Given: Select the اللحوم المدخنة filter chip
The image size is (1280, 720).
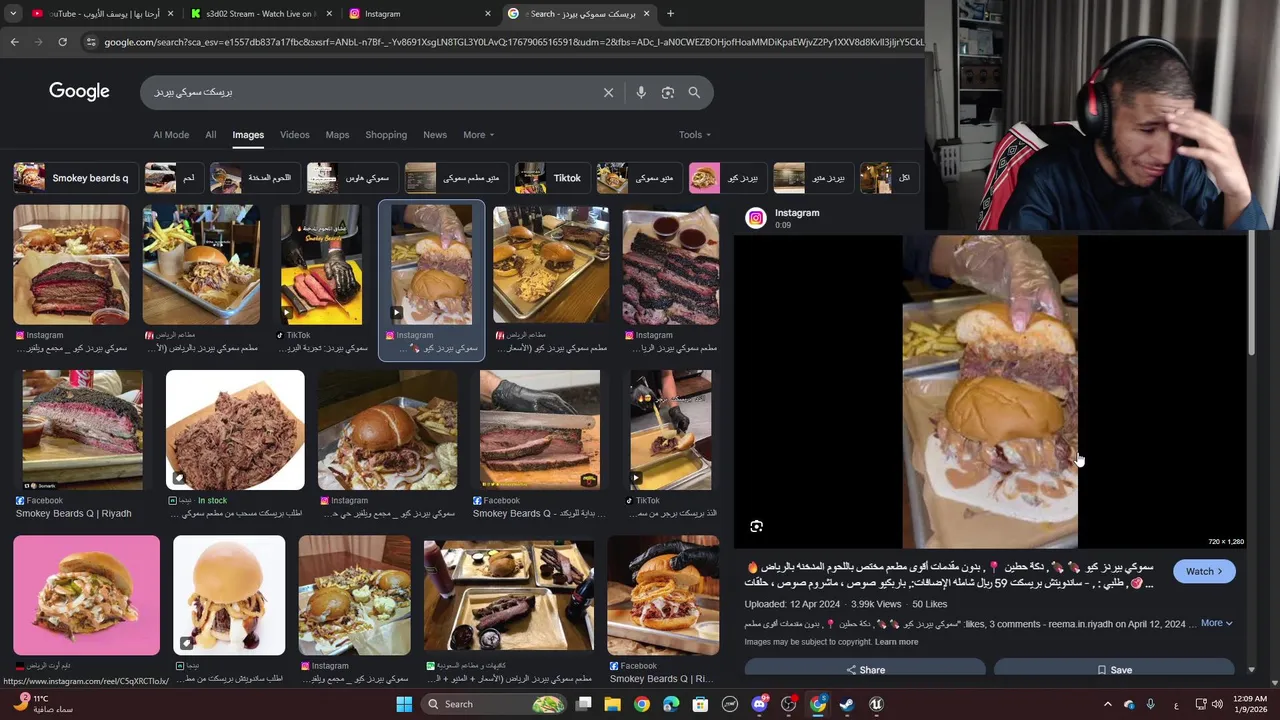Looking at the screenshot, I should [254, 178].
